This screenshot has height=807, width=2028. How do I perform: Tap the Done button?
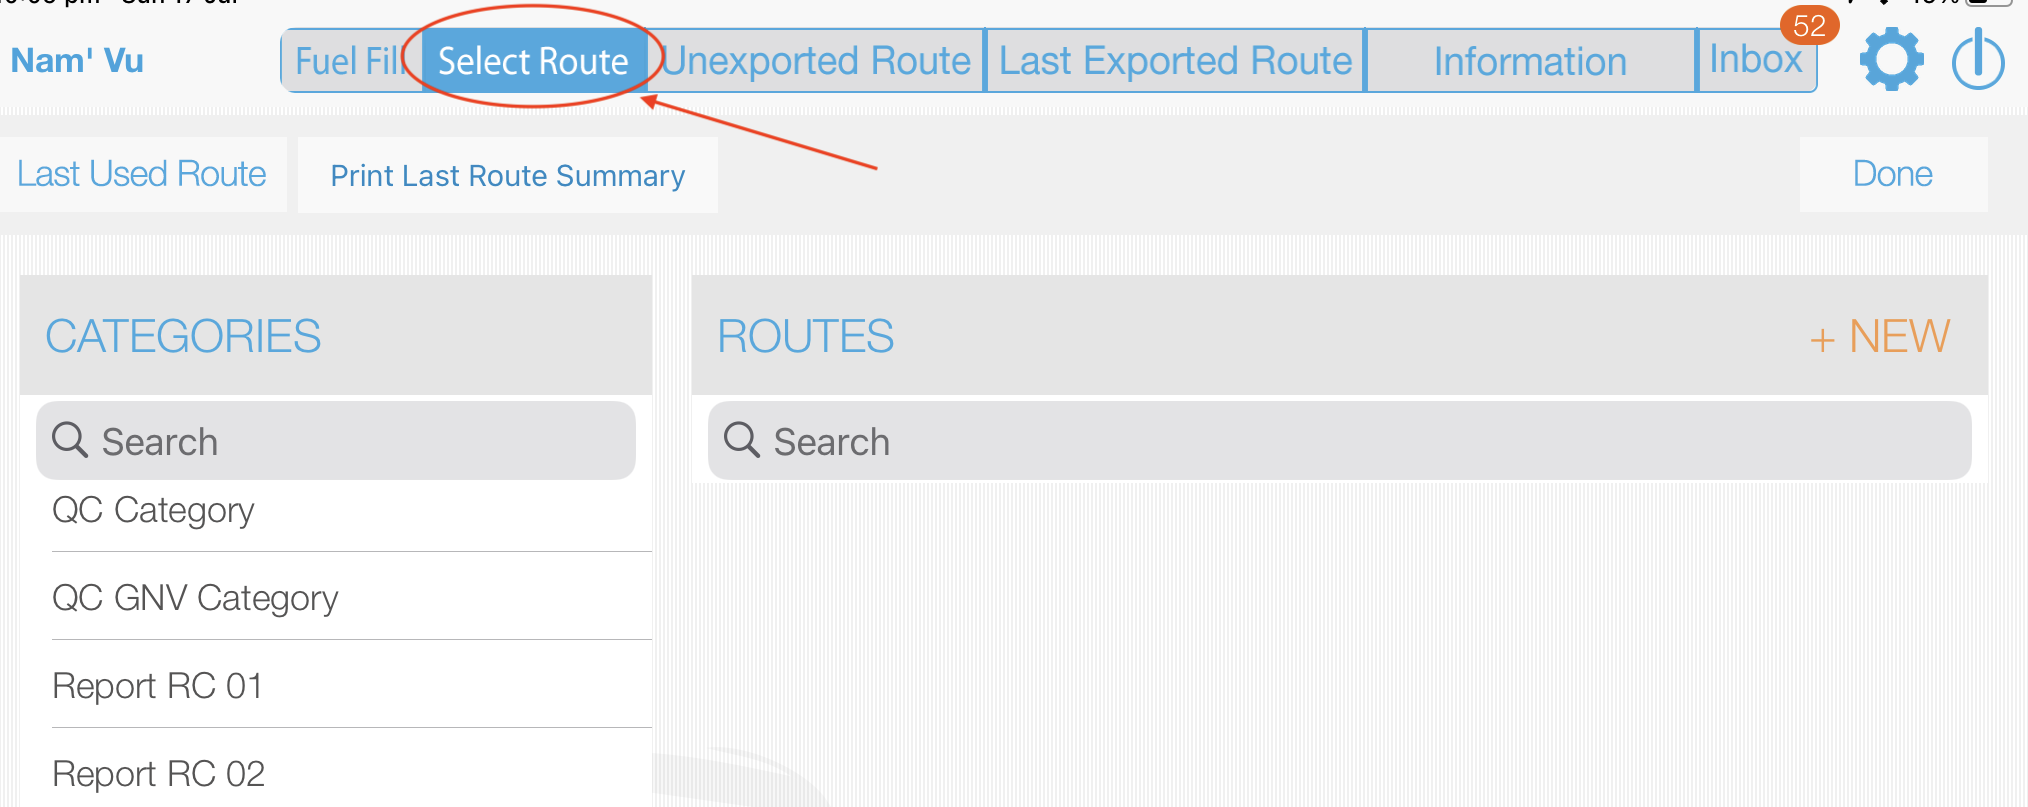[x=1892, y=173]
